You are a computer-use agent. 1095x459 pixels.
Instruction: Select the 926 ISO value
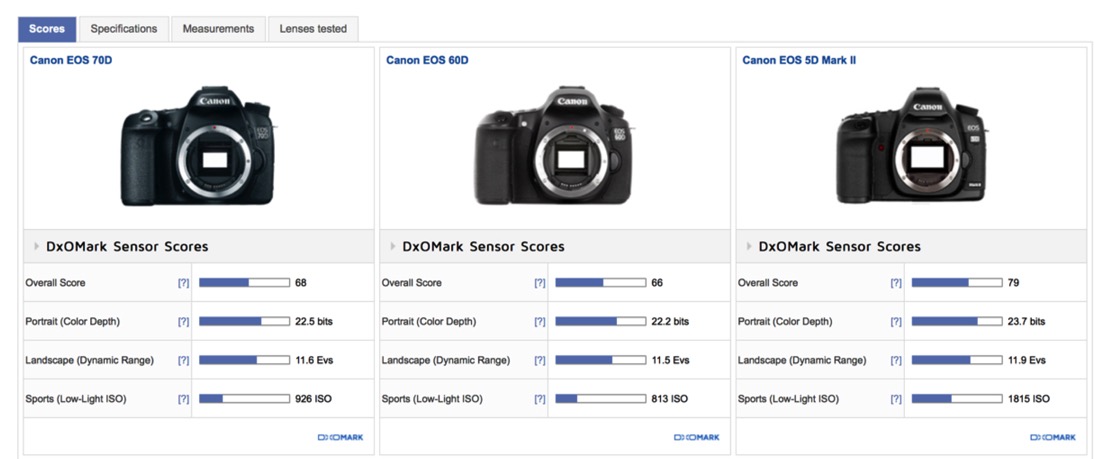pyautogui.click(x=313, y=399)
